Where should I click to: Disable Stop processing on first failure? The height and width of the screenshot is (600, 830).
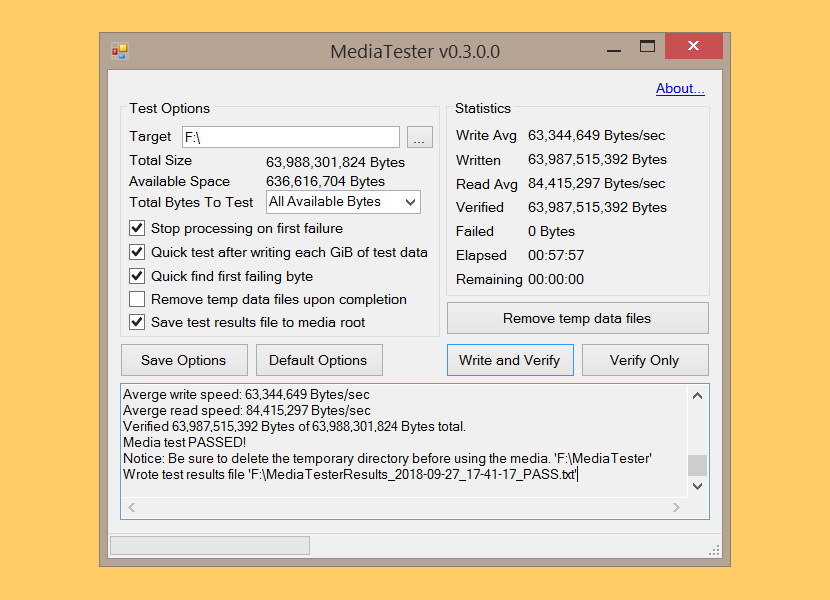[x=136, y=228]
